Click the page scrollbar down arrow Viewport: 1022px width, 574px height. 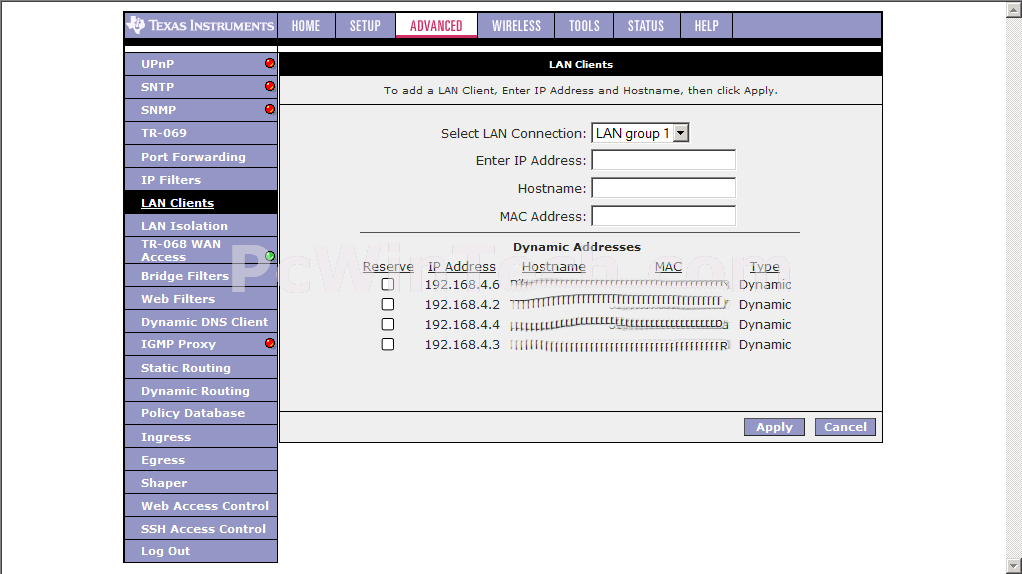(1014, 566)
